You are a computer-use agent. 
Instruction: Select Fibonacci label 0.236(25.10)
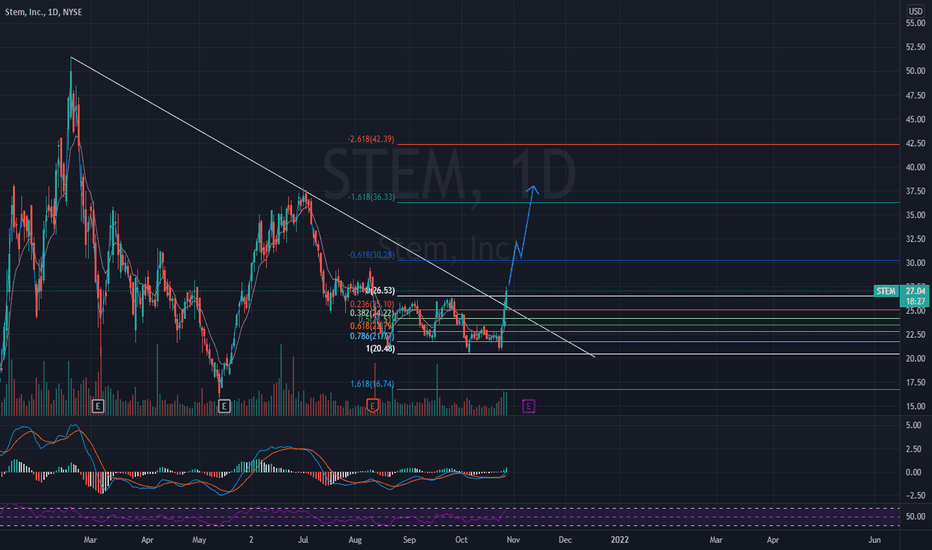[372, 304]
